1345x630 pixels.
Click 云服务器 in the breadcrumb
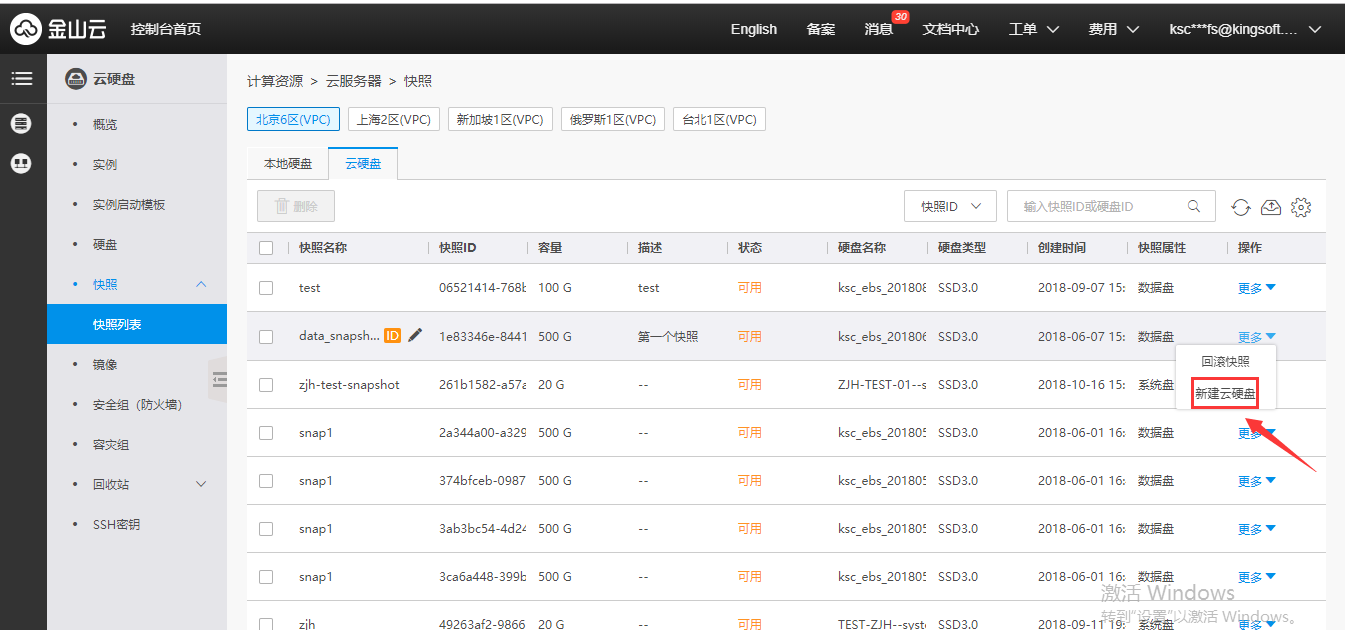[354, 81]
